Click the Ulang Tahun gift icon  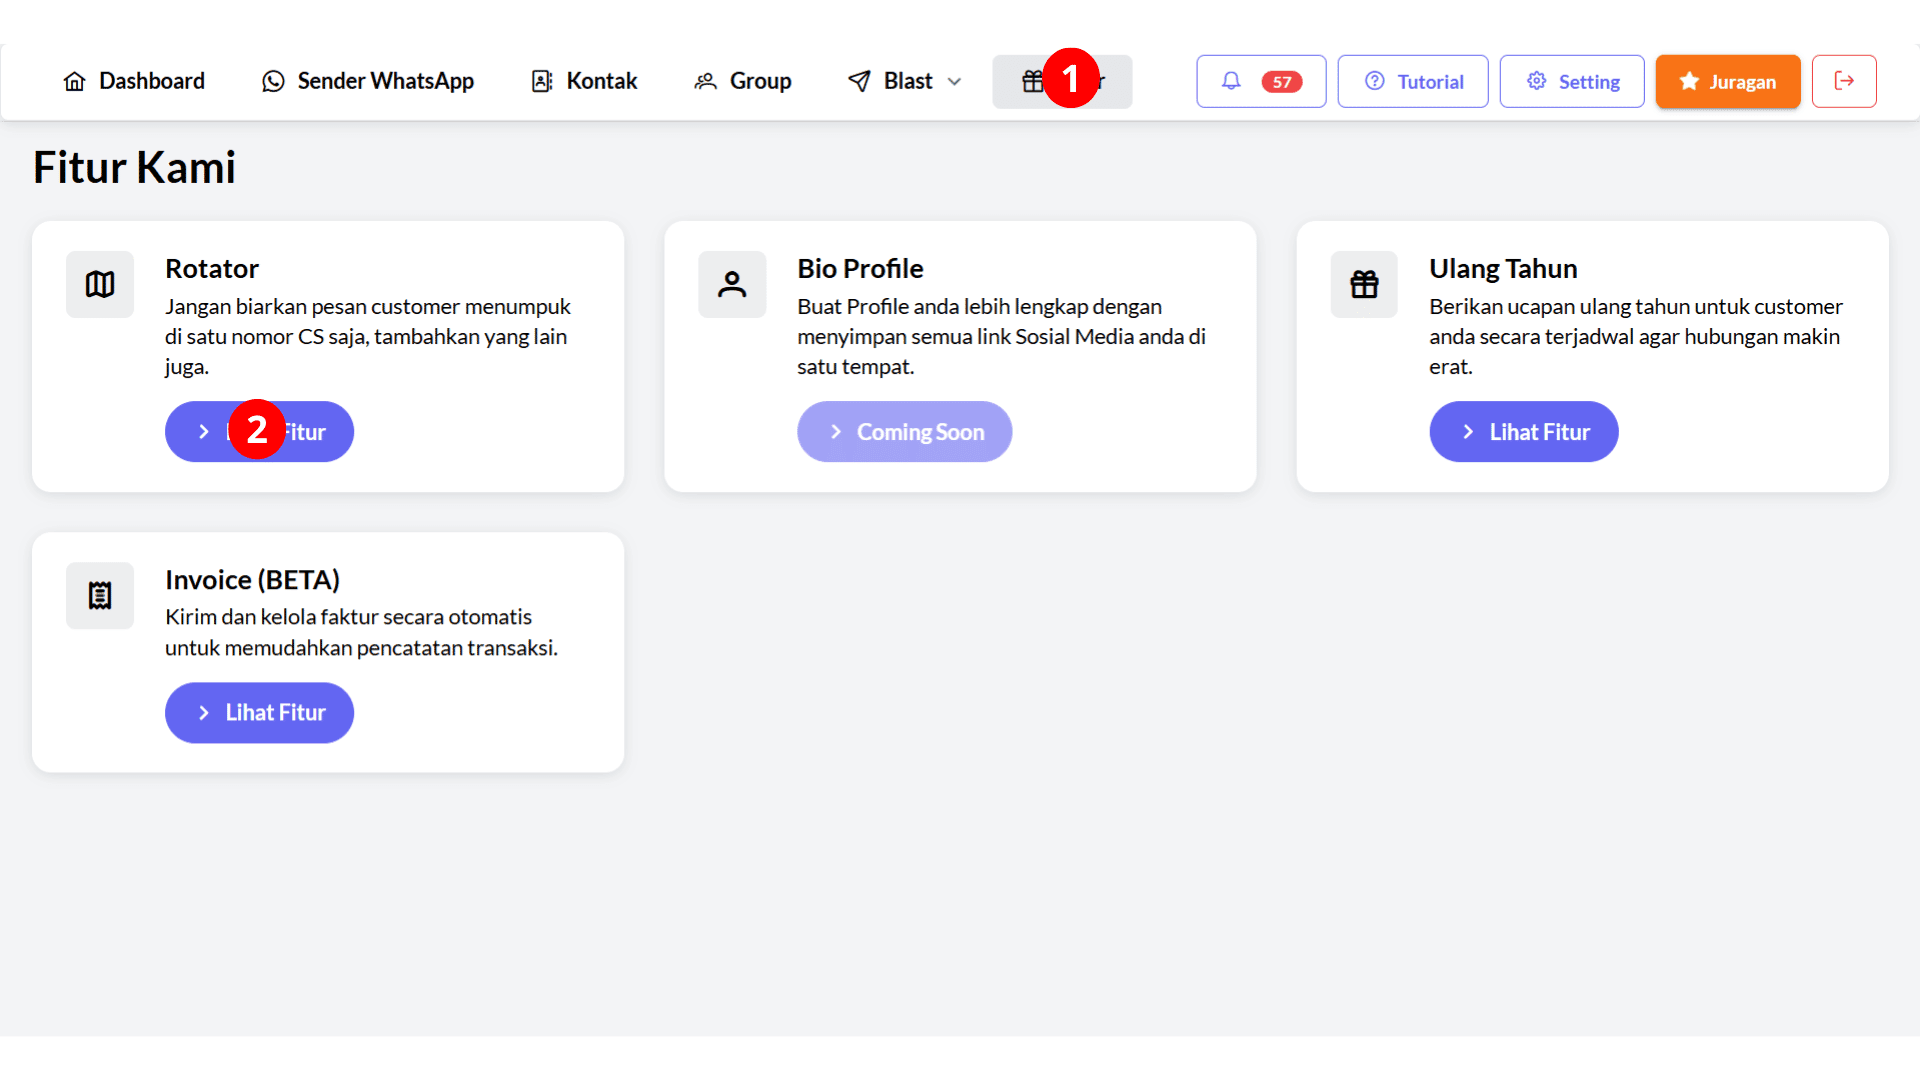point(1364,284)
